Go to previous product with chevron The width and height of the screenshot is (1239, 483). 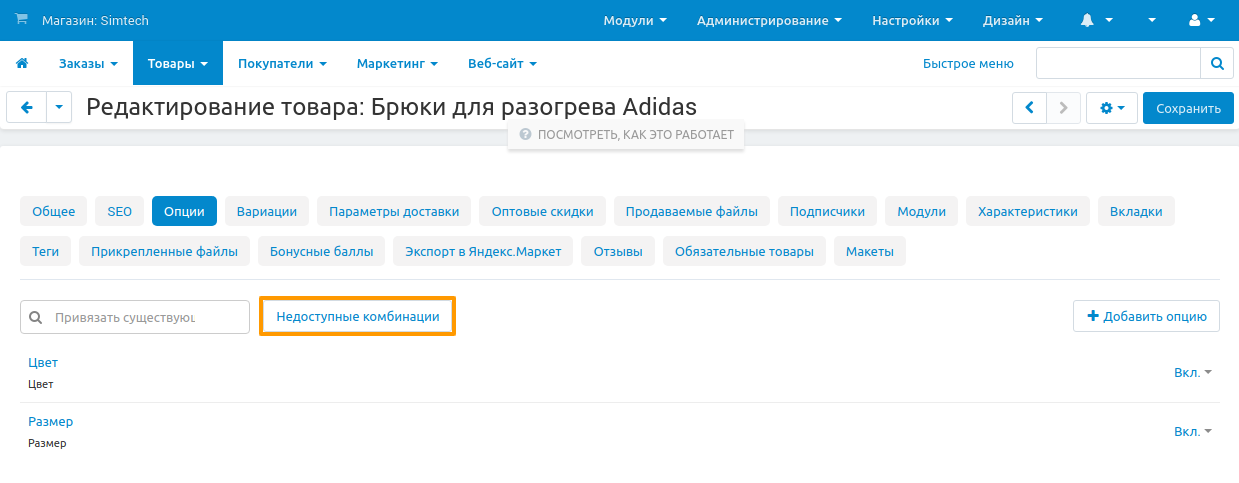(1029, 108)
